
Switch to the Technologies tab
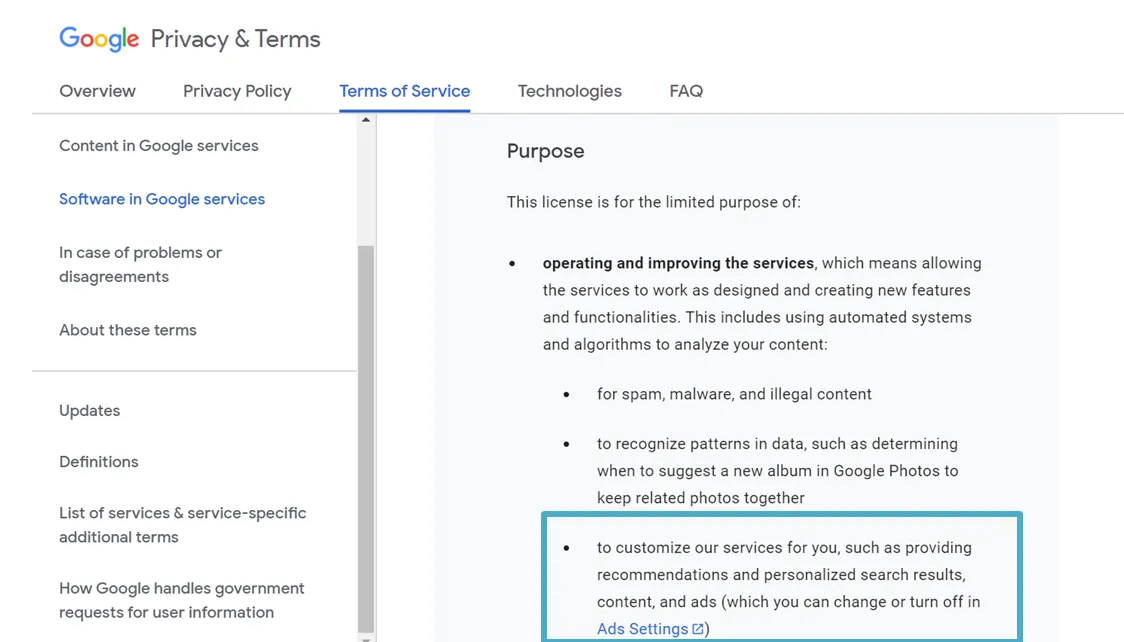tap(569, 91)
